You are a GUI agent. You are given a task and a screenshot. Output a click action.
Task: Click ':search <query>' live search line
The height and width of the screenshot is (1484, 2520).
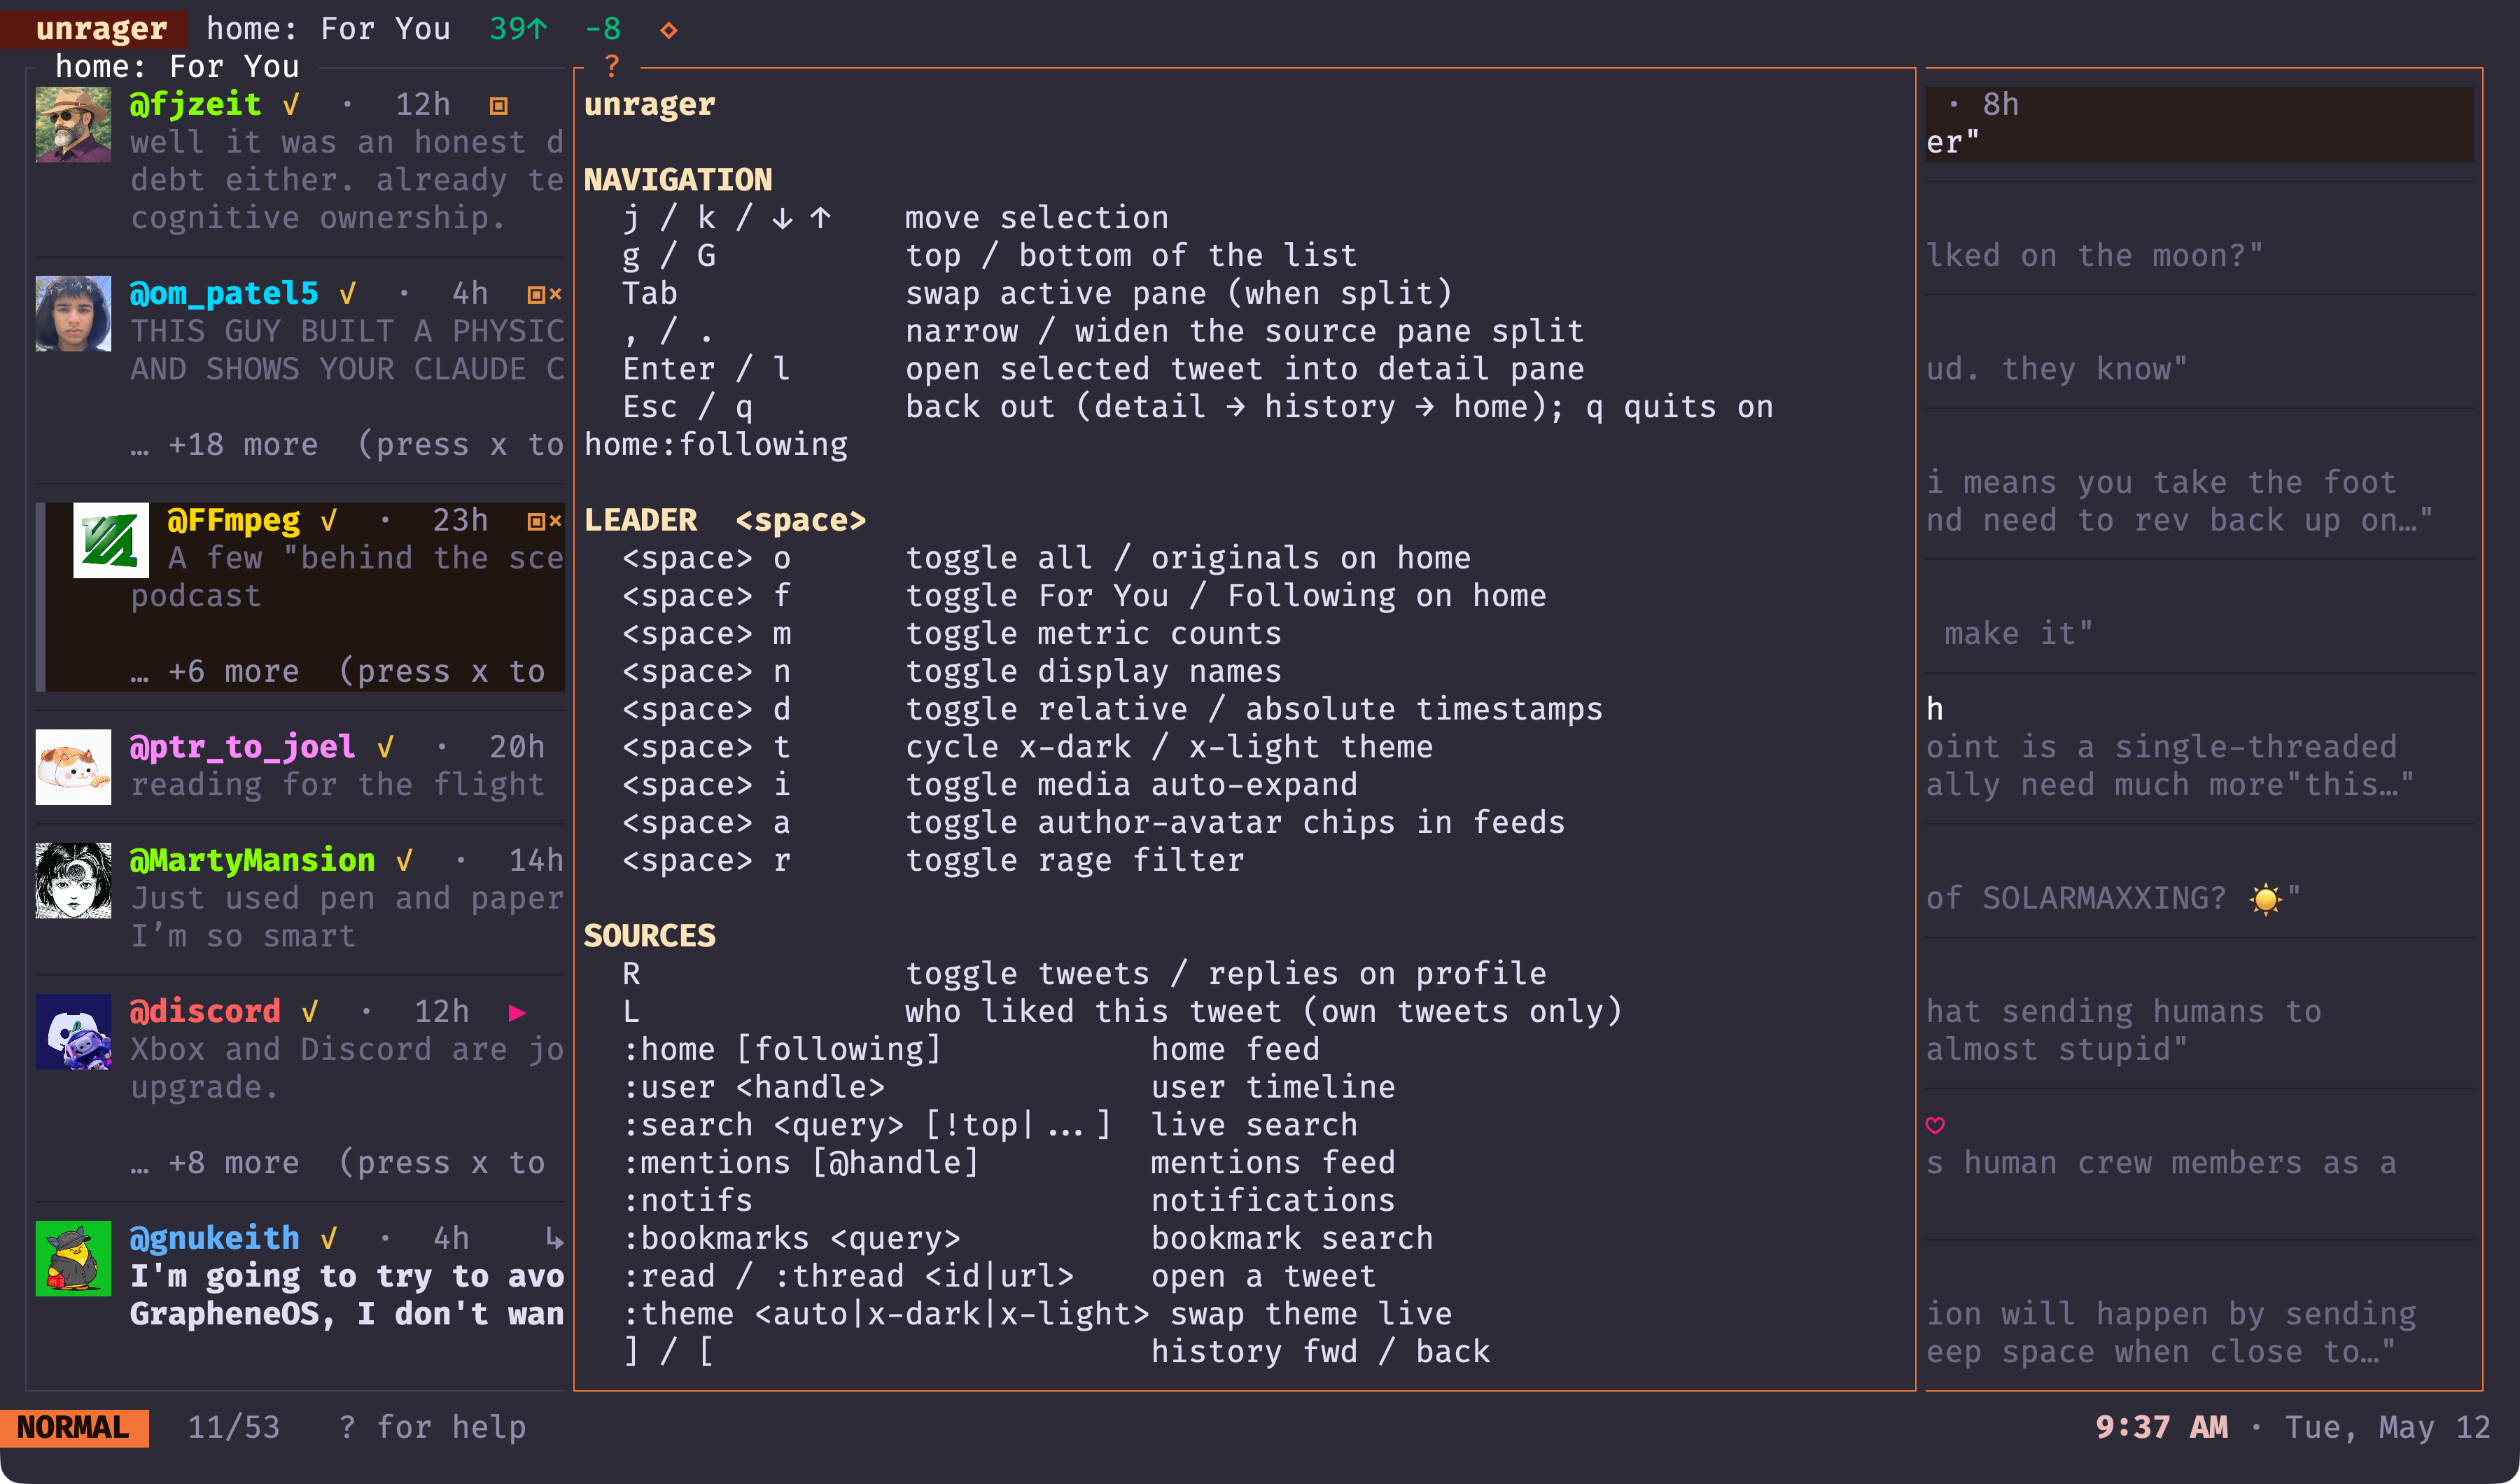click(x=990, y=1125)
